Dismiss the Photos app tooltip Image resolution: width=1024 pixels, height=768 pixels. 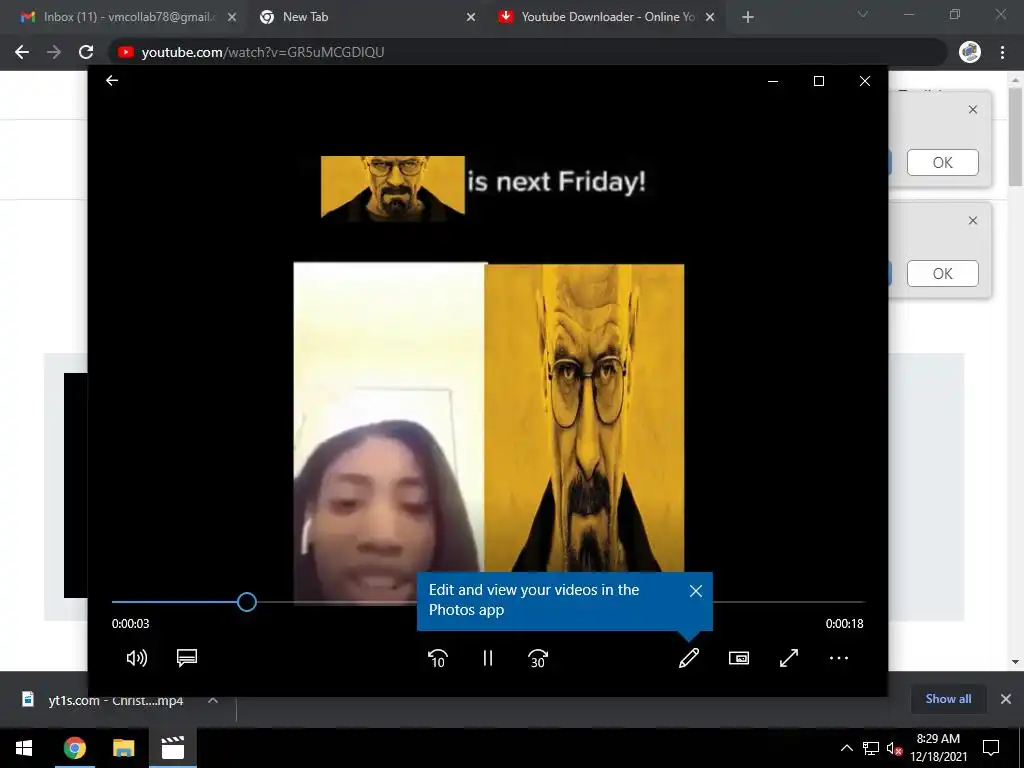point(696,591)
